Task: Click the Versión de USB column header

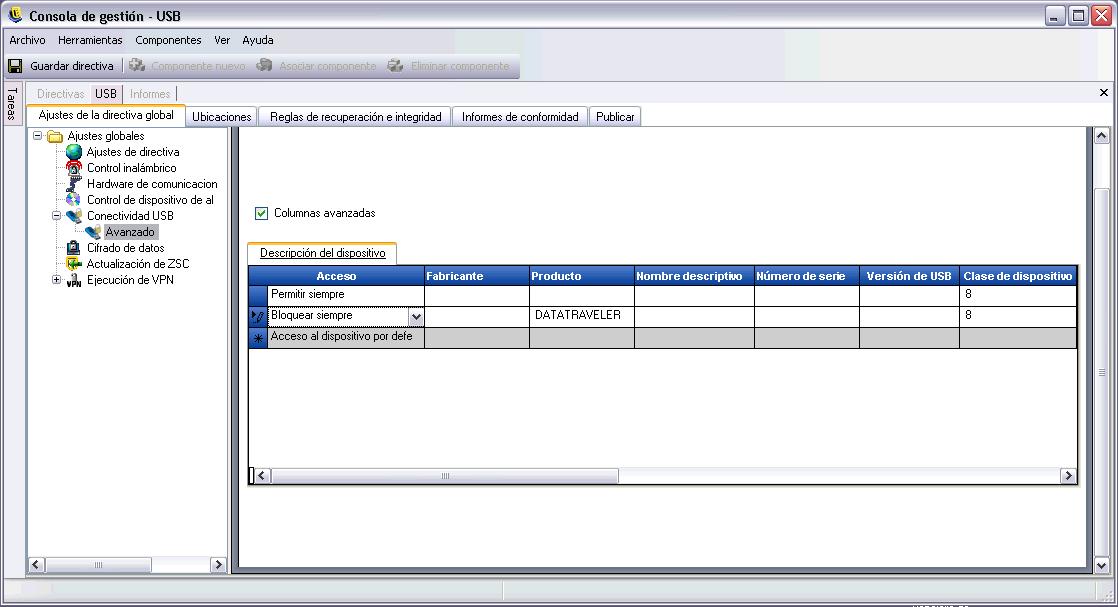Action: [909, 276]
